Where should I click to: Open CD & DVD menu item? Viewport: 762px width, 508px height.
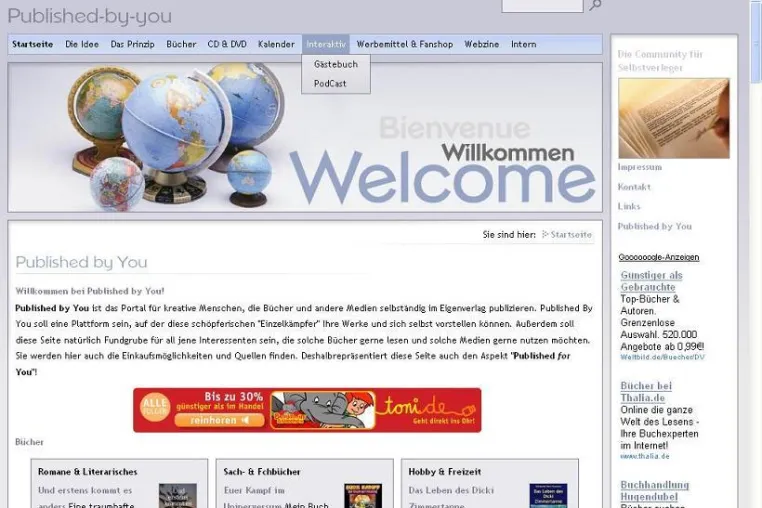tap(227, 44)
